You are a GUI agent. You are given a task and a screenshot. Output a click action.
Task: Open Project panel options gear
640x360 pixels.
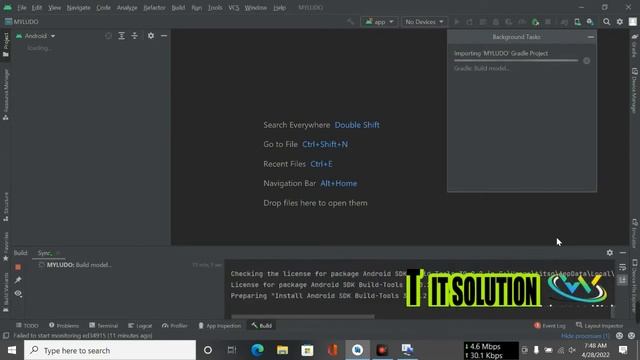(151, 36)
